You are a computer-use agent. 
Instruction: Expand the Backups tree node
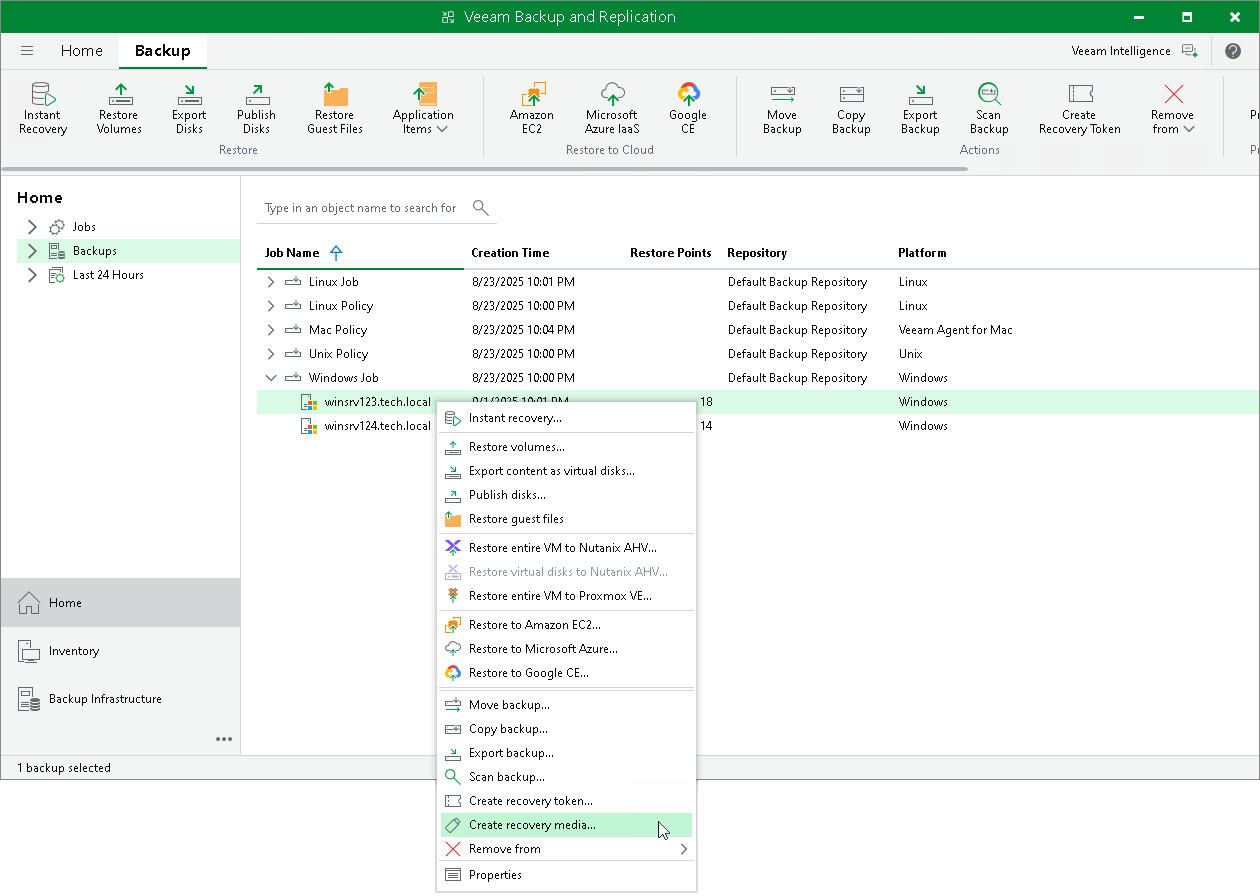pyautogui.click(x=32, y=251)
